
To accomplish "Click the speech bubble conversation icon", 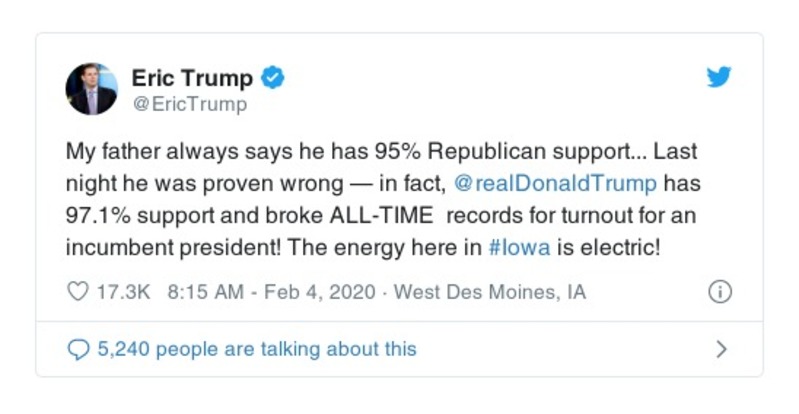I will pos(78,349).
